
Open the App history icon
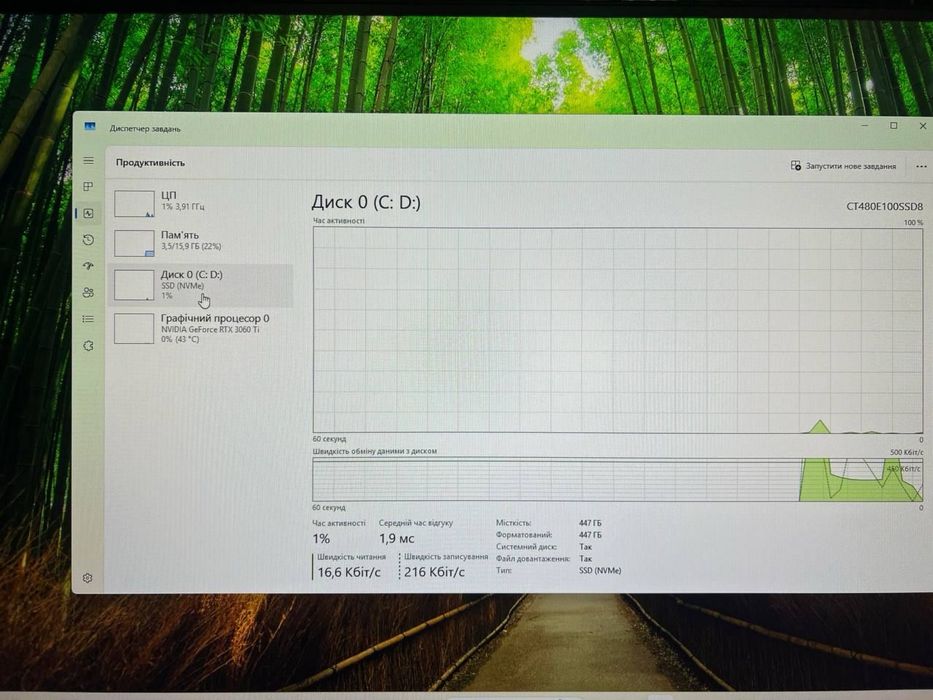tap(88, 239)
